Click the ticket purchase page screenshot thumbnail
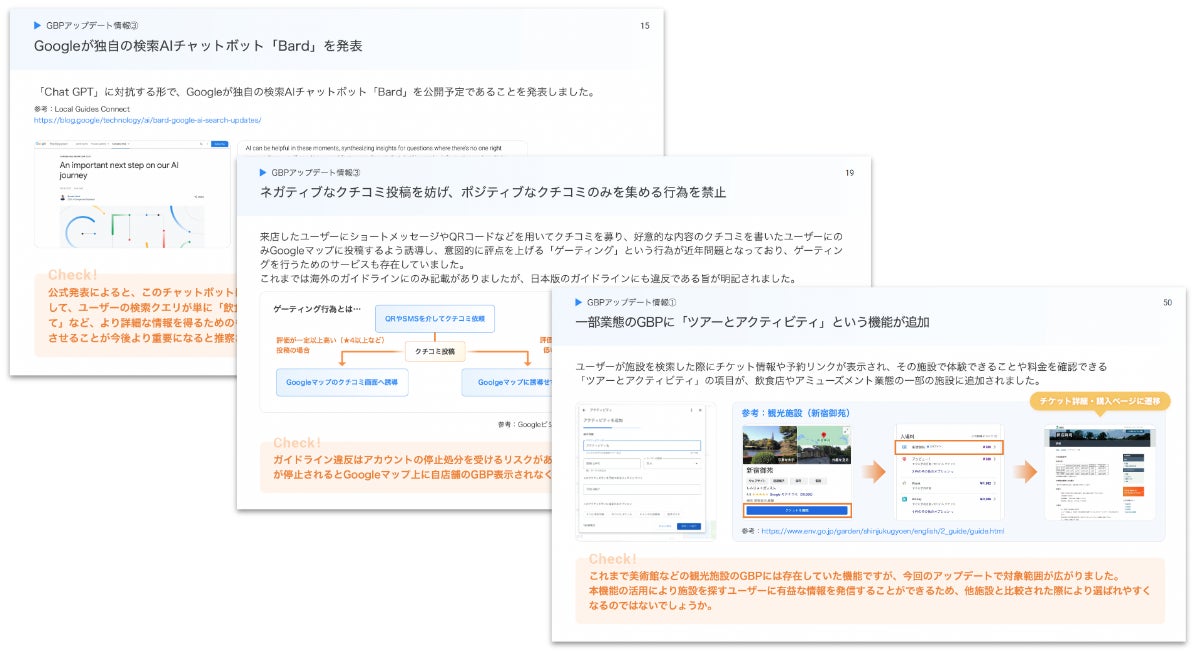 [1100, 474]
